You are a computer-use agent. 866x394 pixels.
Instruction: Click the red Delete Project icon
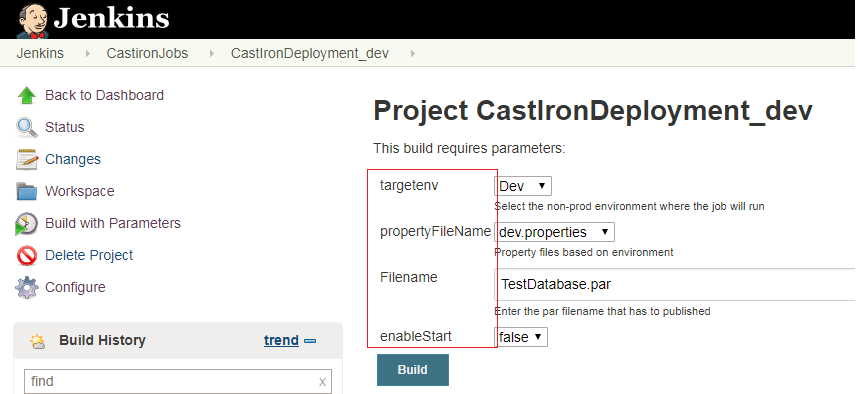(x=27, y=256)
